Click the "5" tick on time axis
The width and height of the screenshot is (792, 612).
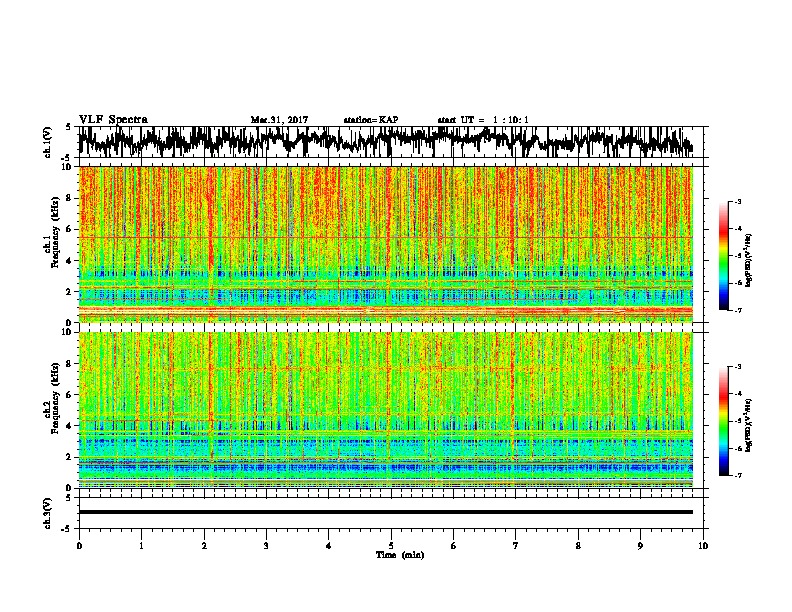(391, 546)
